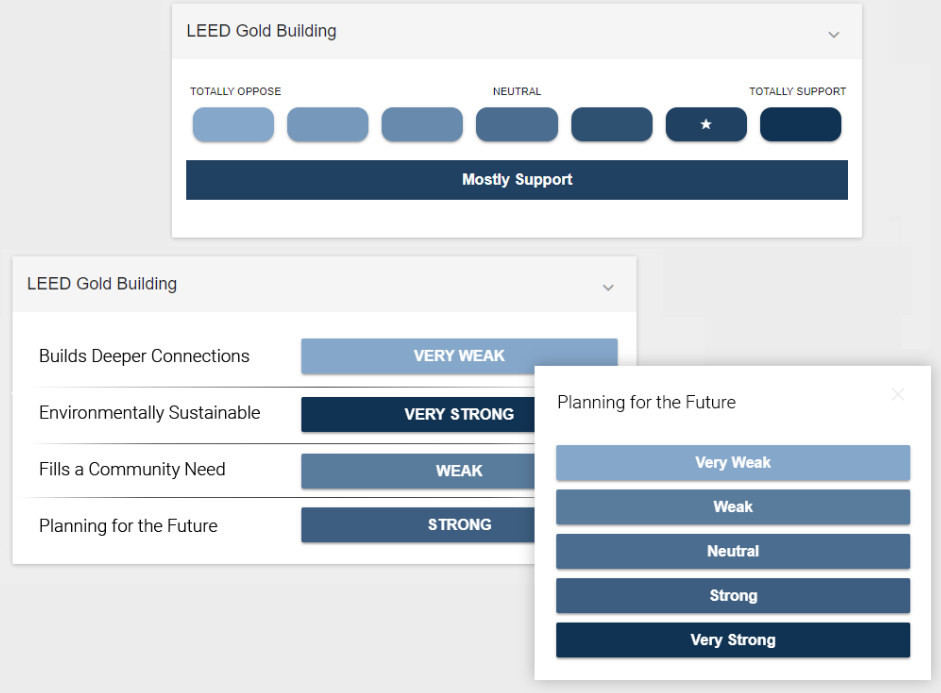Screen dimensions: 941x693
Task: Click the TOTALLY SUPPORT scale label
Action: tap(797, 91)
